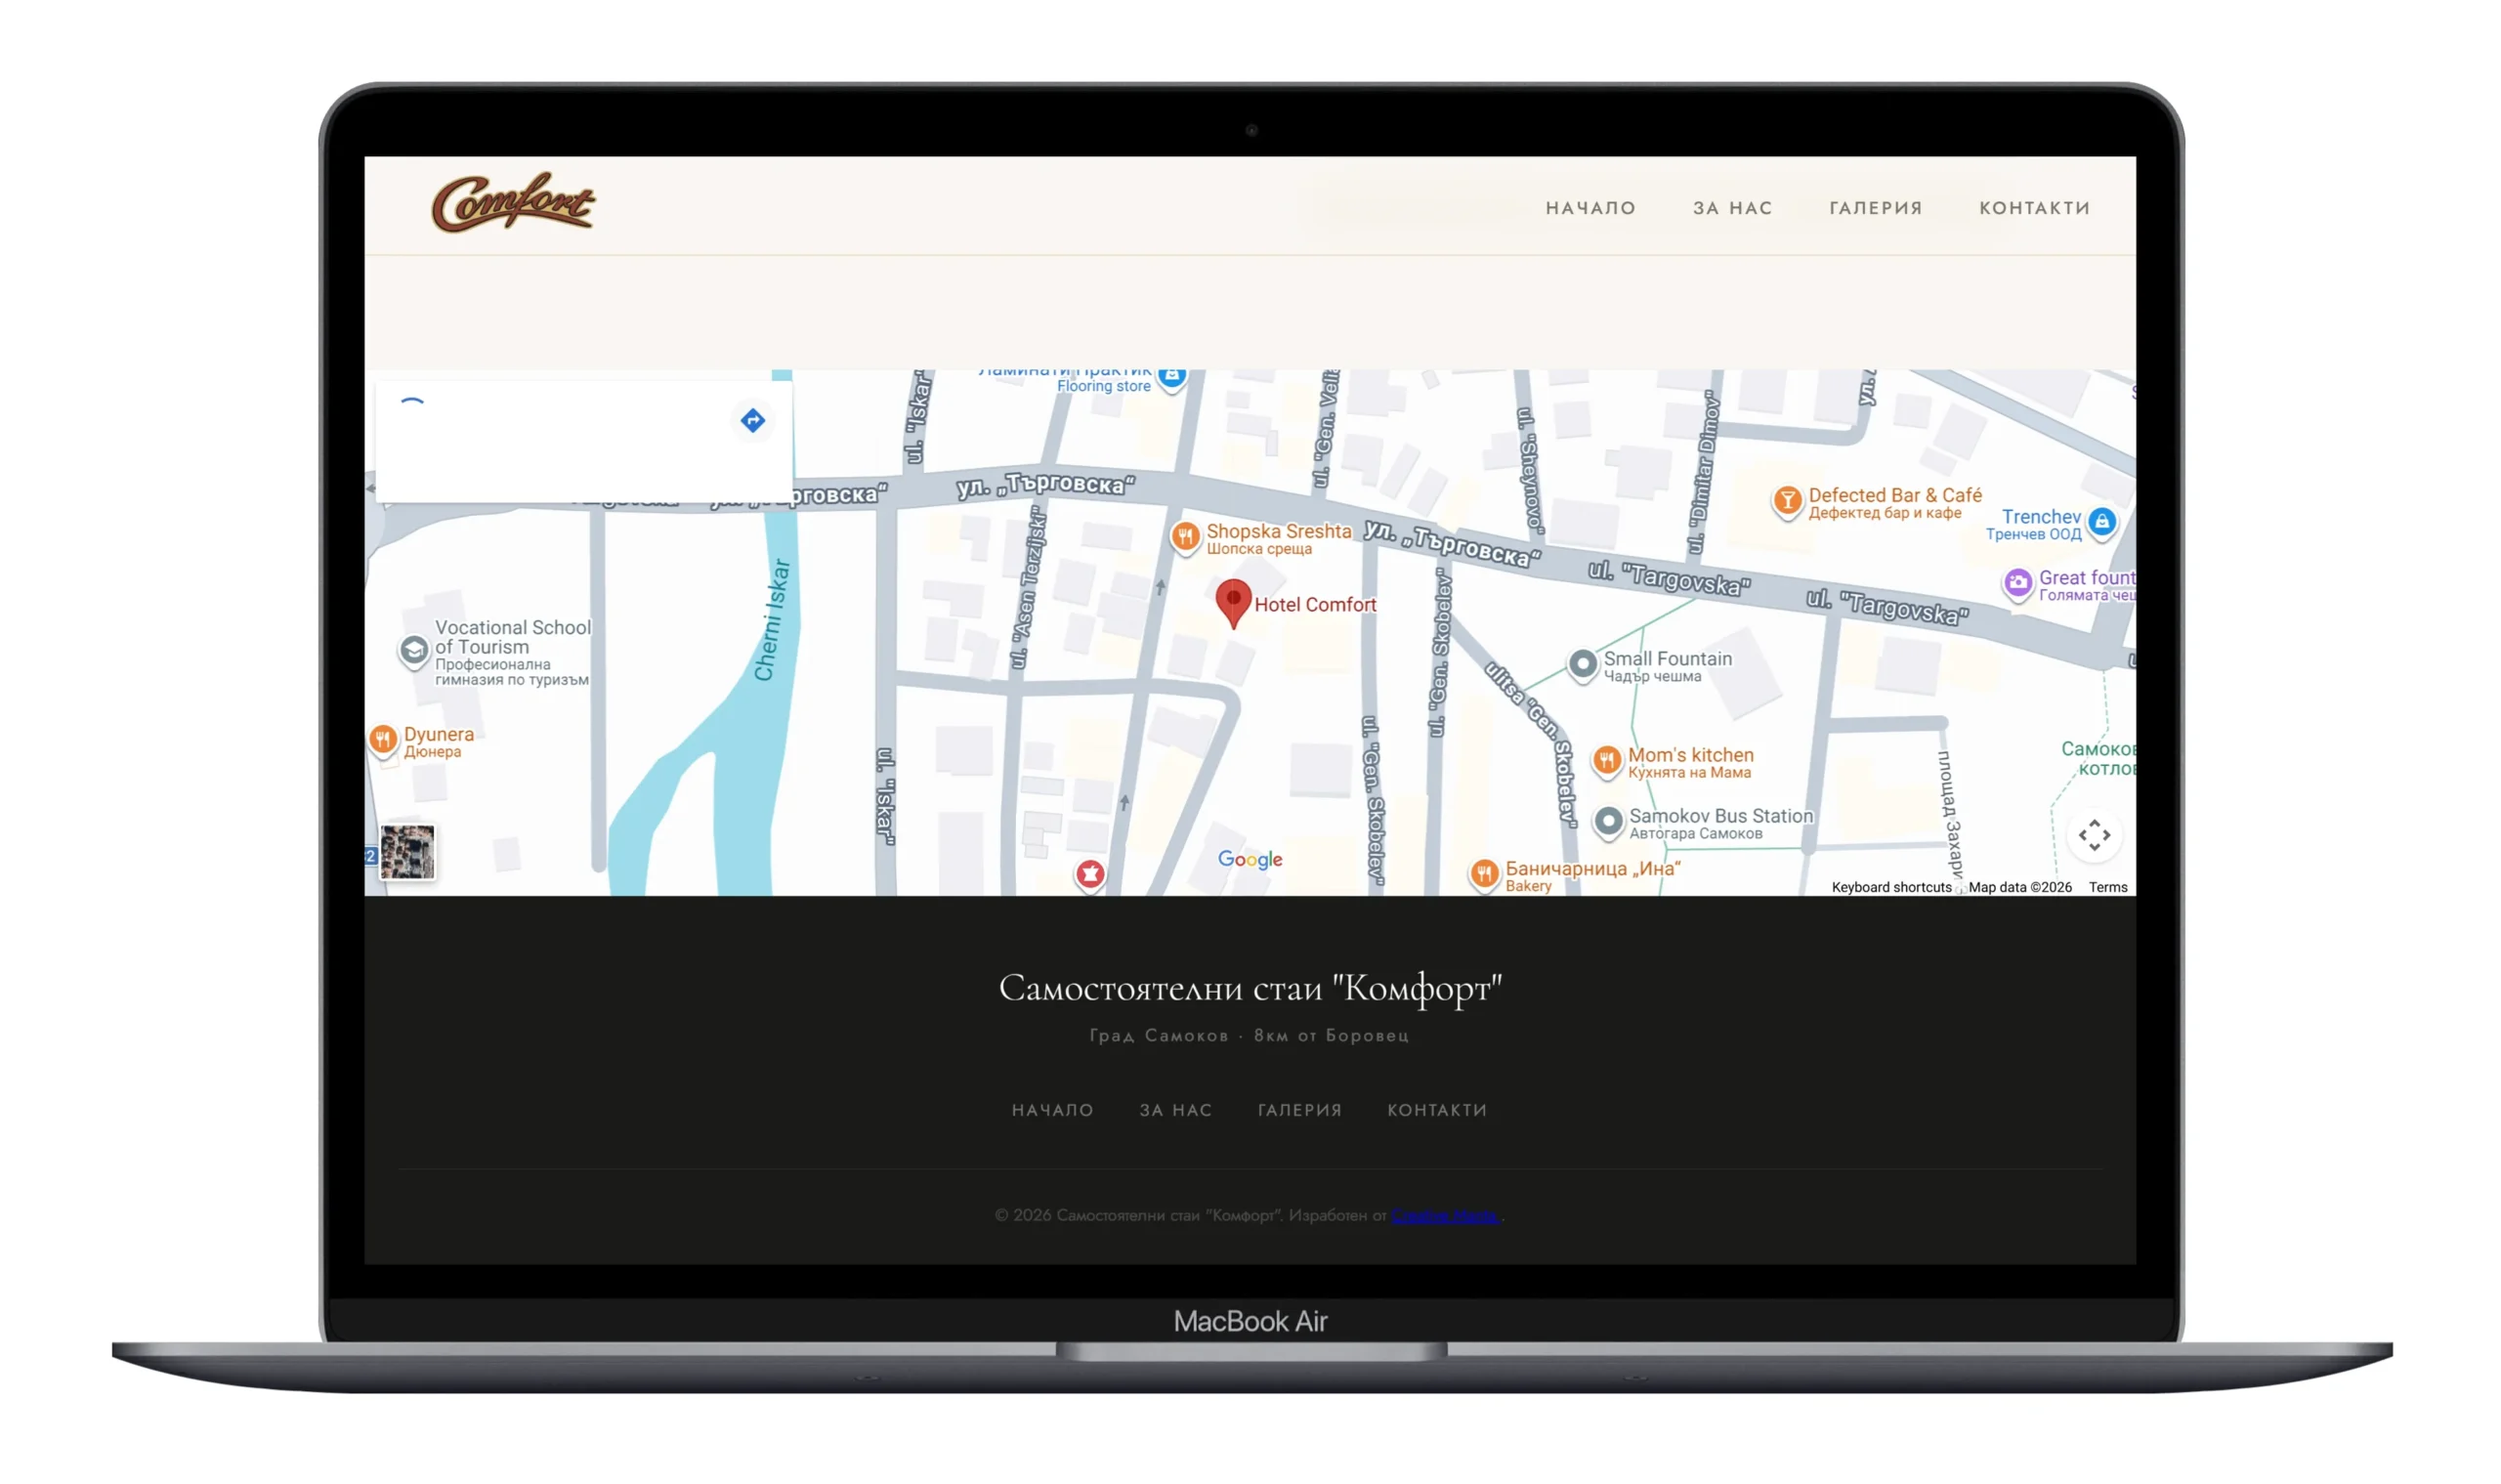Open НАЧАЛО in the top navigation
This screenshot has height=1484, width=2501.
pyautogui.click(x=1590, y=208)
